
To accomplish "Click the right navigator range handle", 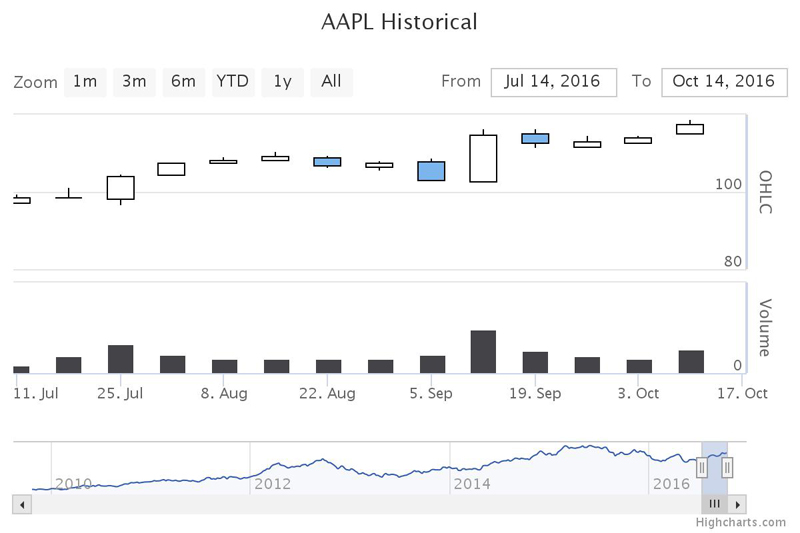I will [x=728, y=467].
